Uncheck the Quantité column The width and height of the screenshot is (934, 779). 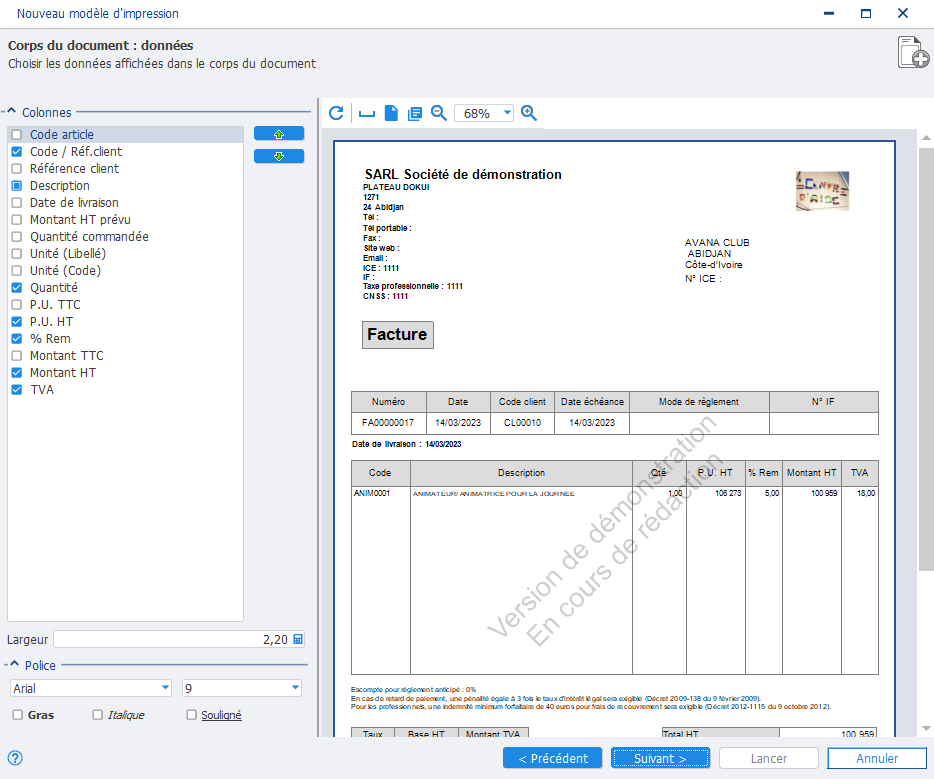[x=17, y=288]
